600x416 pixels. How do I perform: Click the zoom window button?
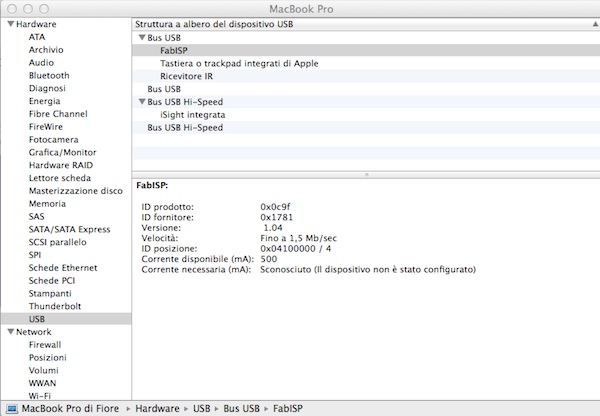coord(44,9)
